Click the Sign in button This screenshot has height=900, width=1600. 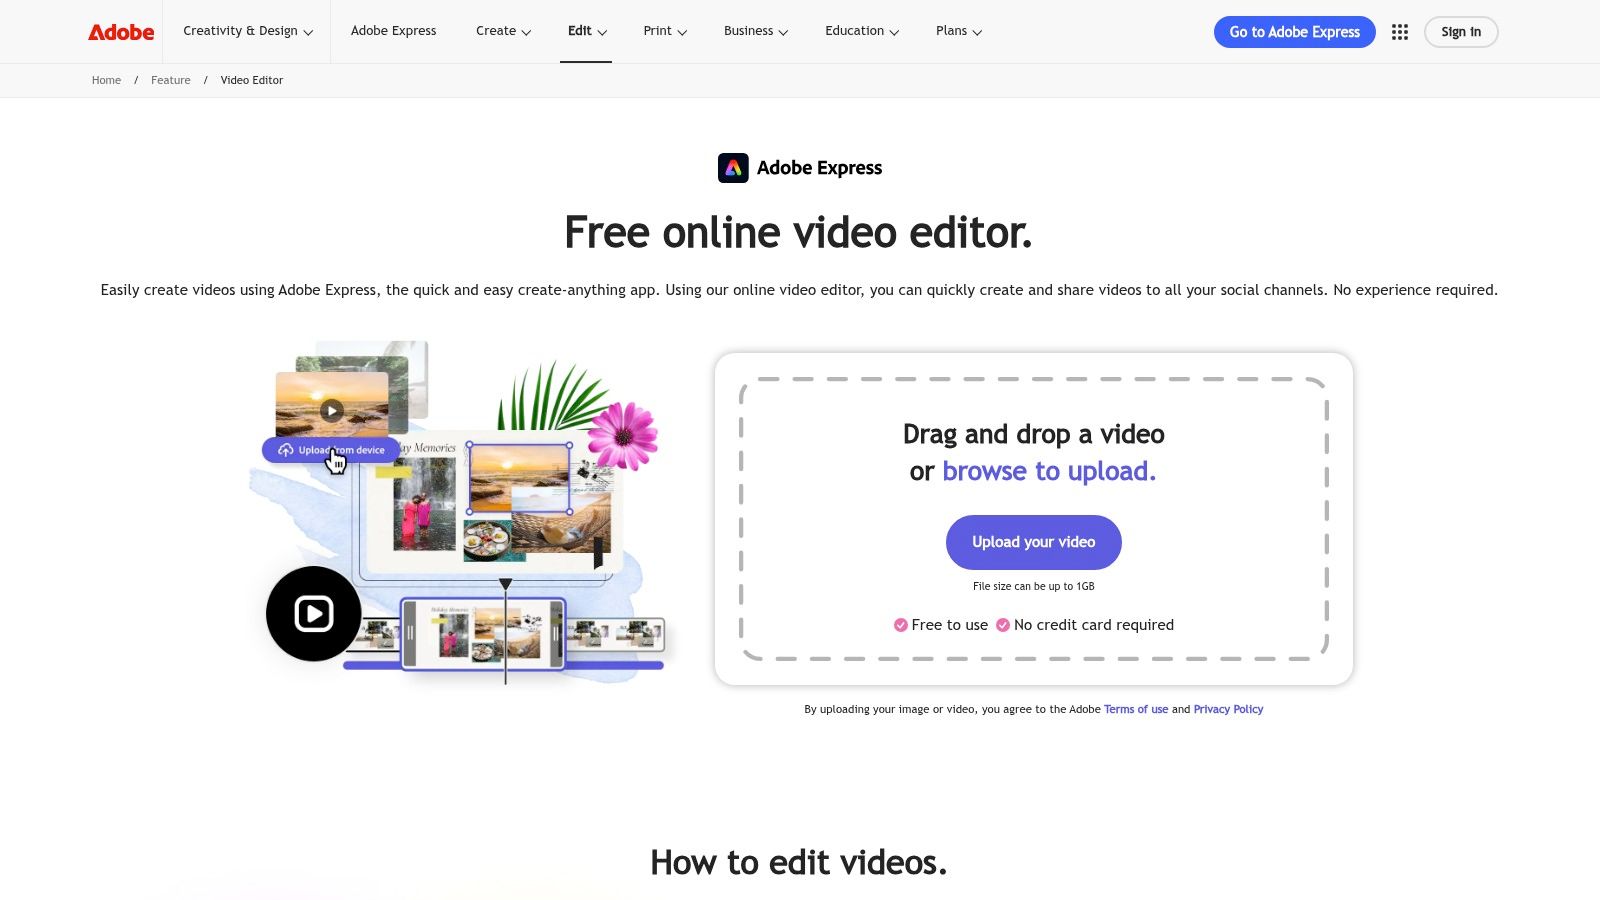(x=1461, y=32)
